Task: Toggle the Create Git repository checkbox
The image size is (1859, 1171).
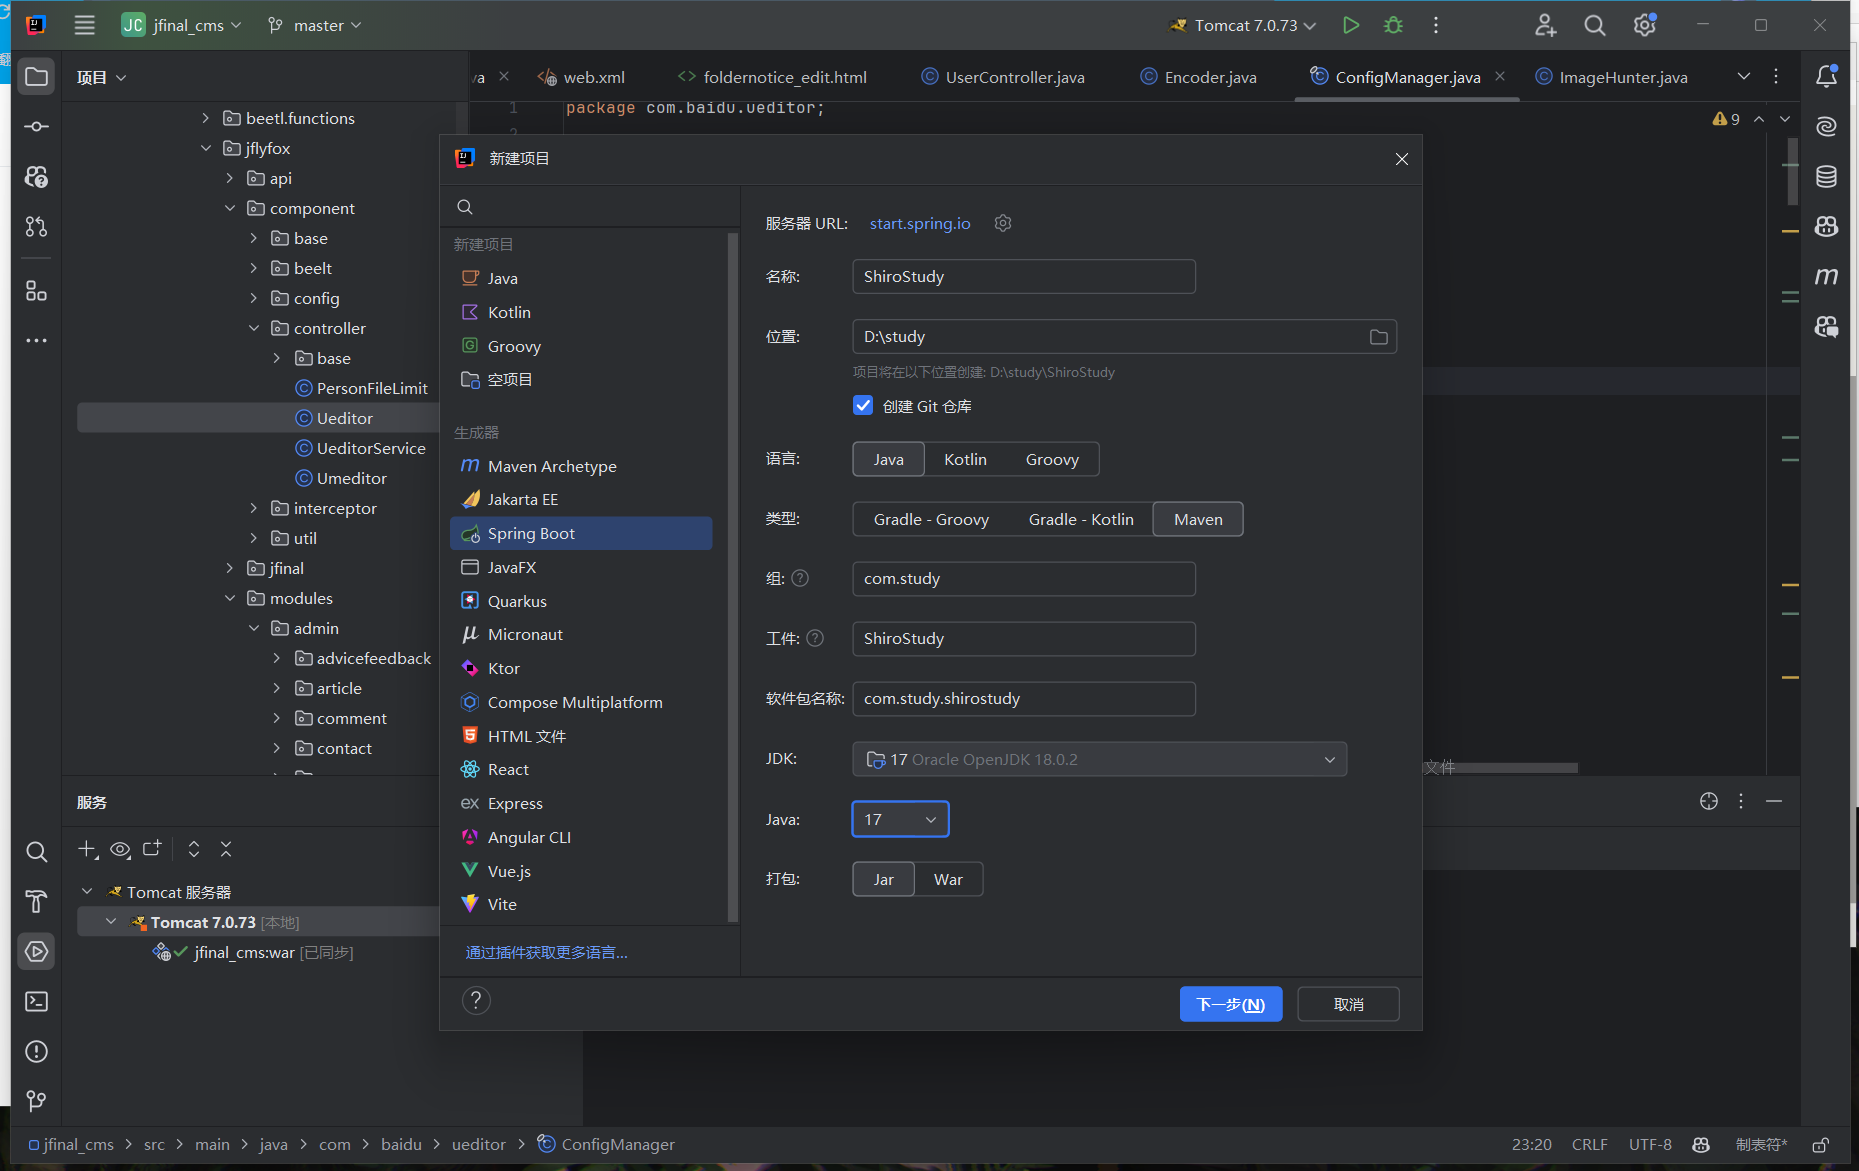Action: 863,405
